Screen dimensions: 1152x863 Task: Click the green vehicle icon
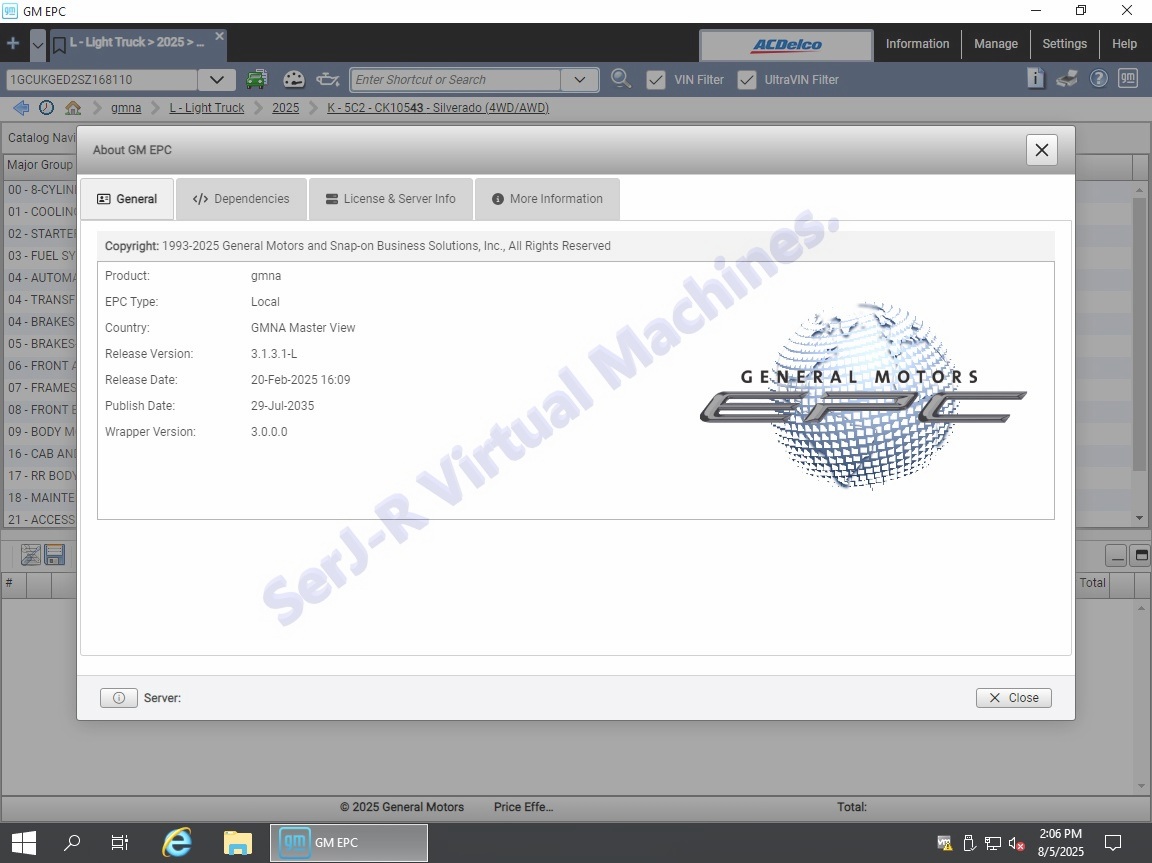click(x=256, y=79)
